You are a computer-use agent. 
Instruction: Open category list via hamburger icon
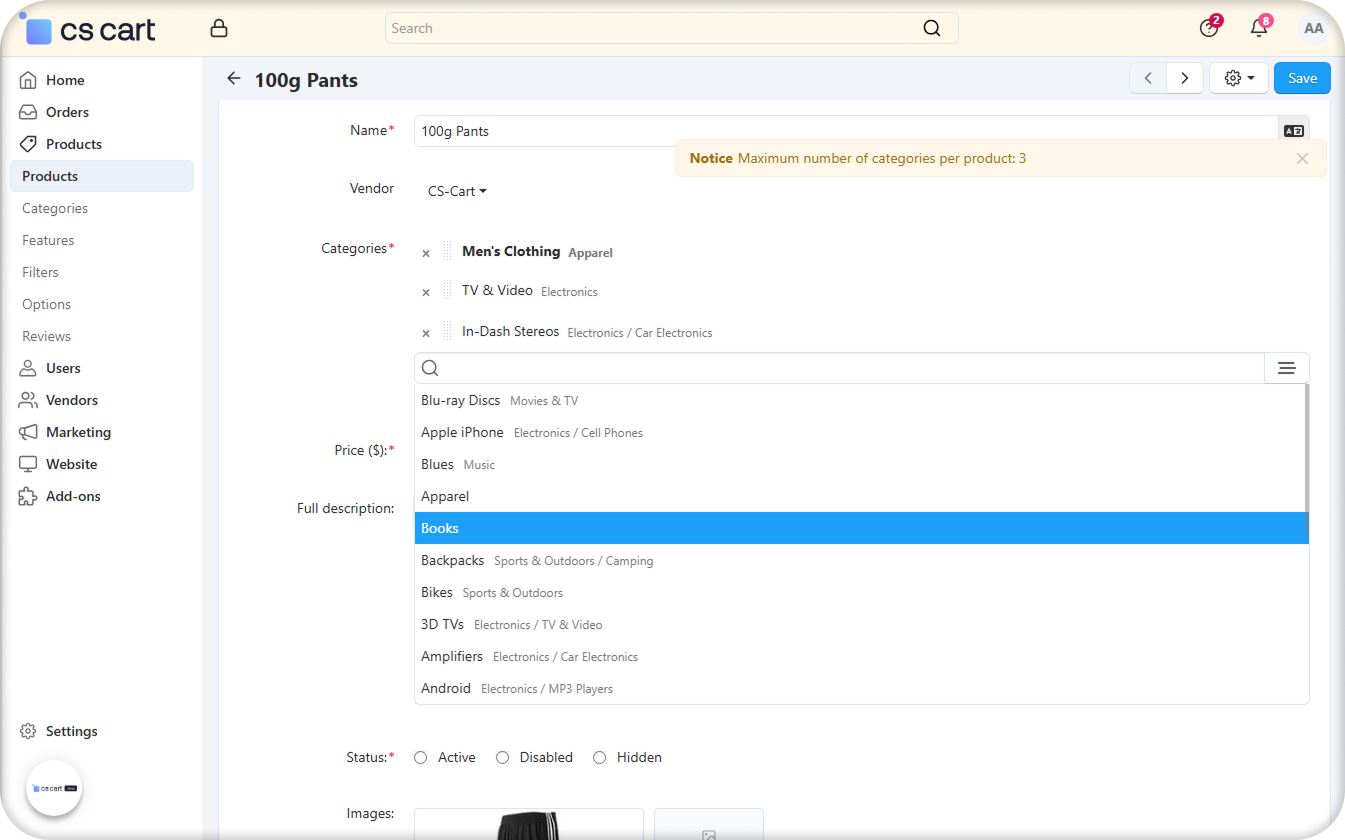(1286, 368)
